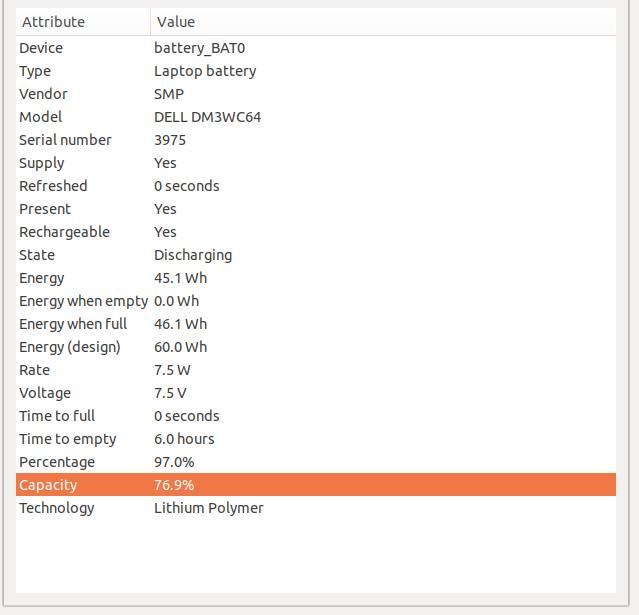This screenshot has height=615, width=639.
Task: Select the Serial number row
Action: coord(316,140)
